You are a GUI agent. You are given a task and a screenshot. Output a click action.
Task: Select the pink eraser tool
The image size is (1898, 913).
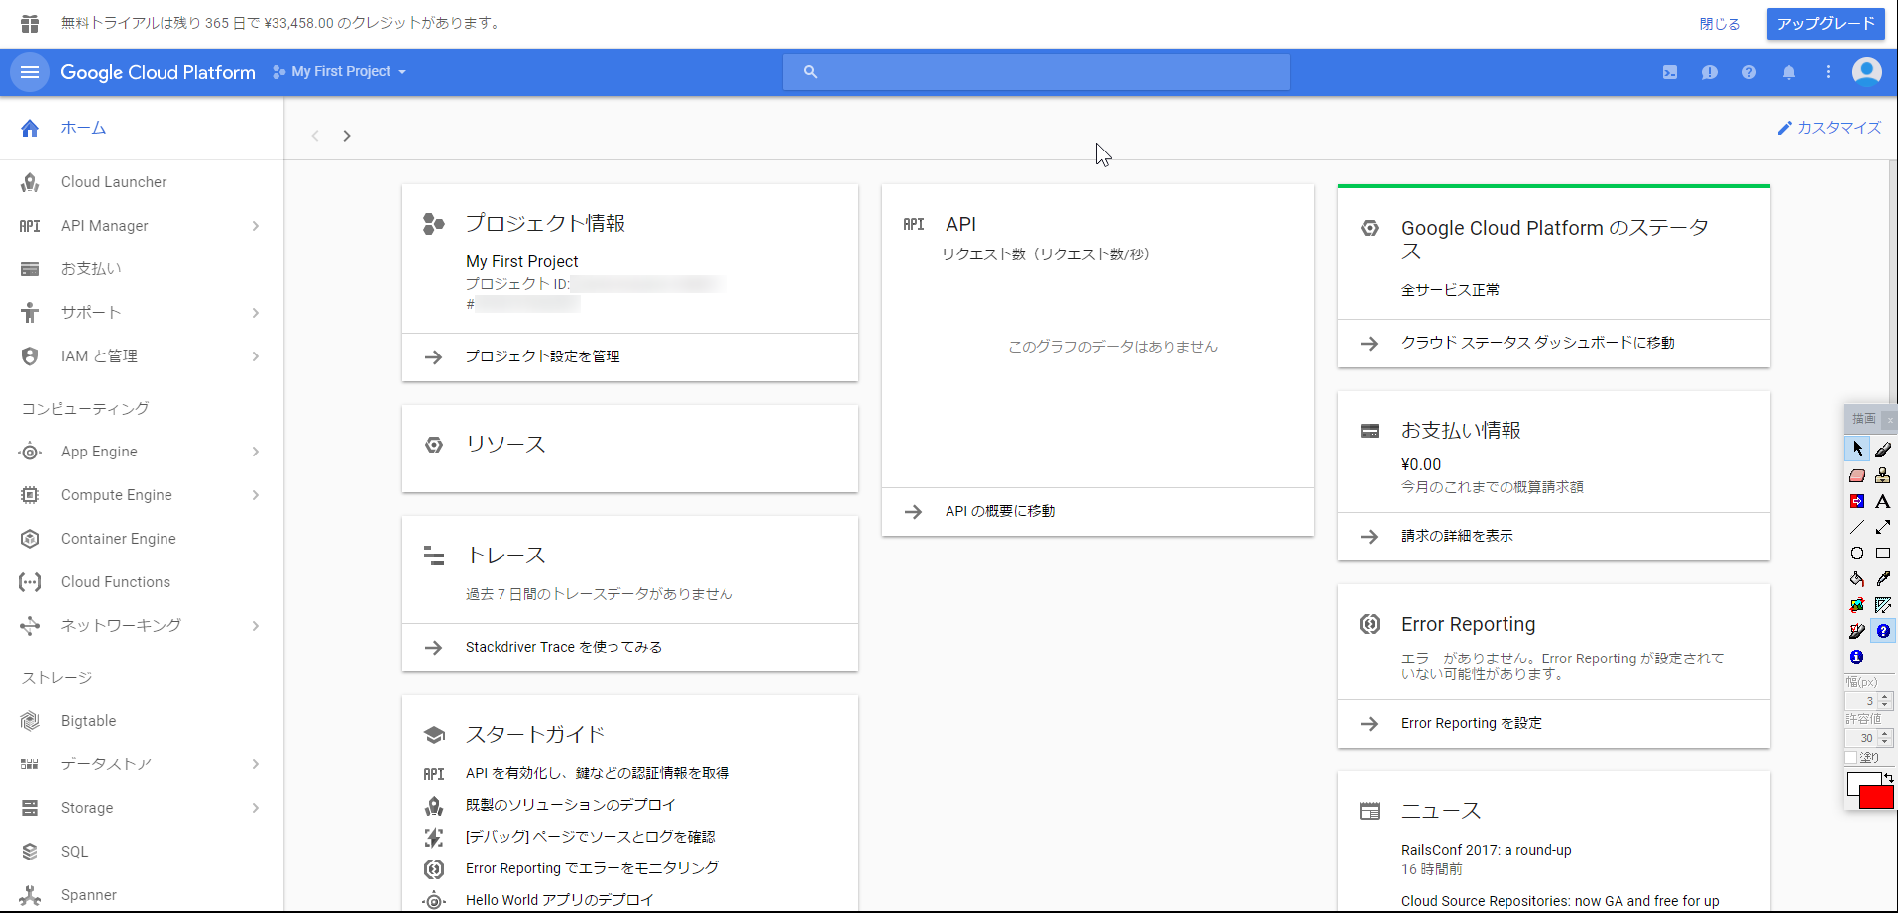click(x=1857, y=475)
